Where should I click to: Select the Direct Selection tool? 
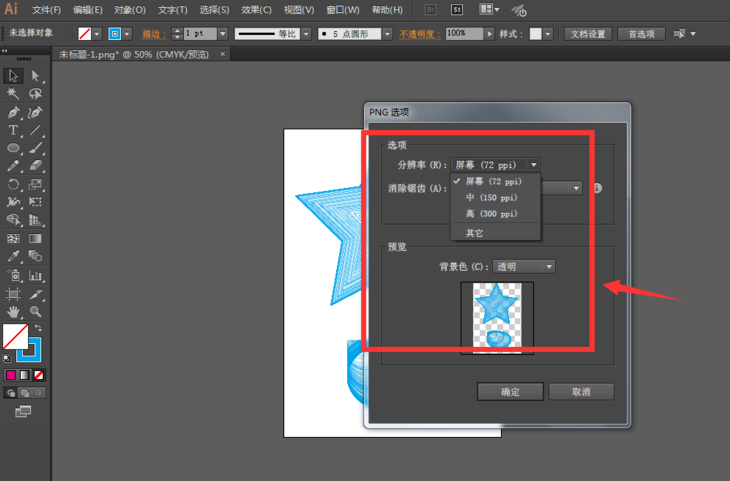click(35, 75)
